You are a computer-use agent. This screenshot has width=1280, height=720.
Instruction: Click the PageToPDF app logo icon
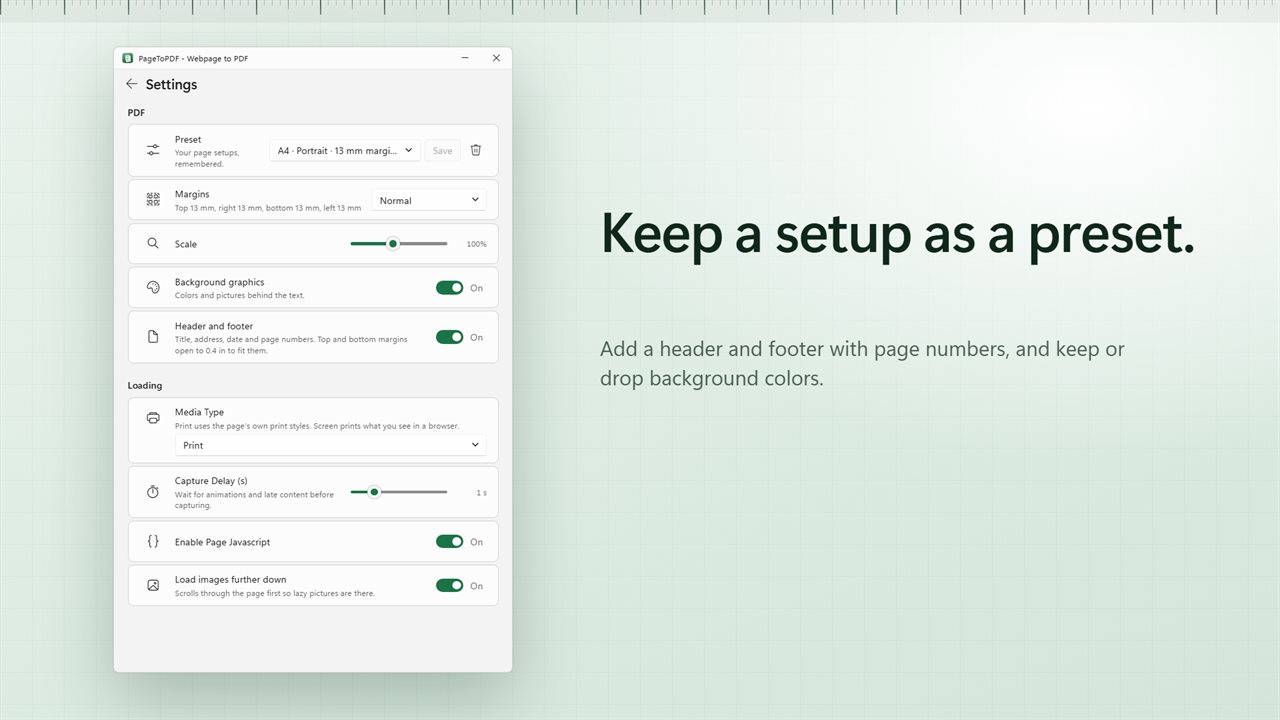[128, 58]
